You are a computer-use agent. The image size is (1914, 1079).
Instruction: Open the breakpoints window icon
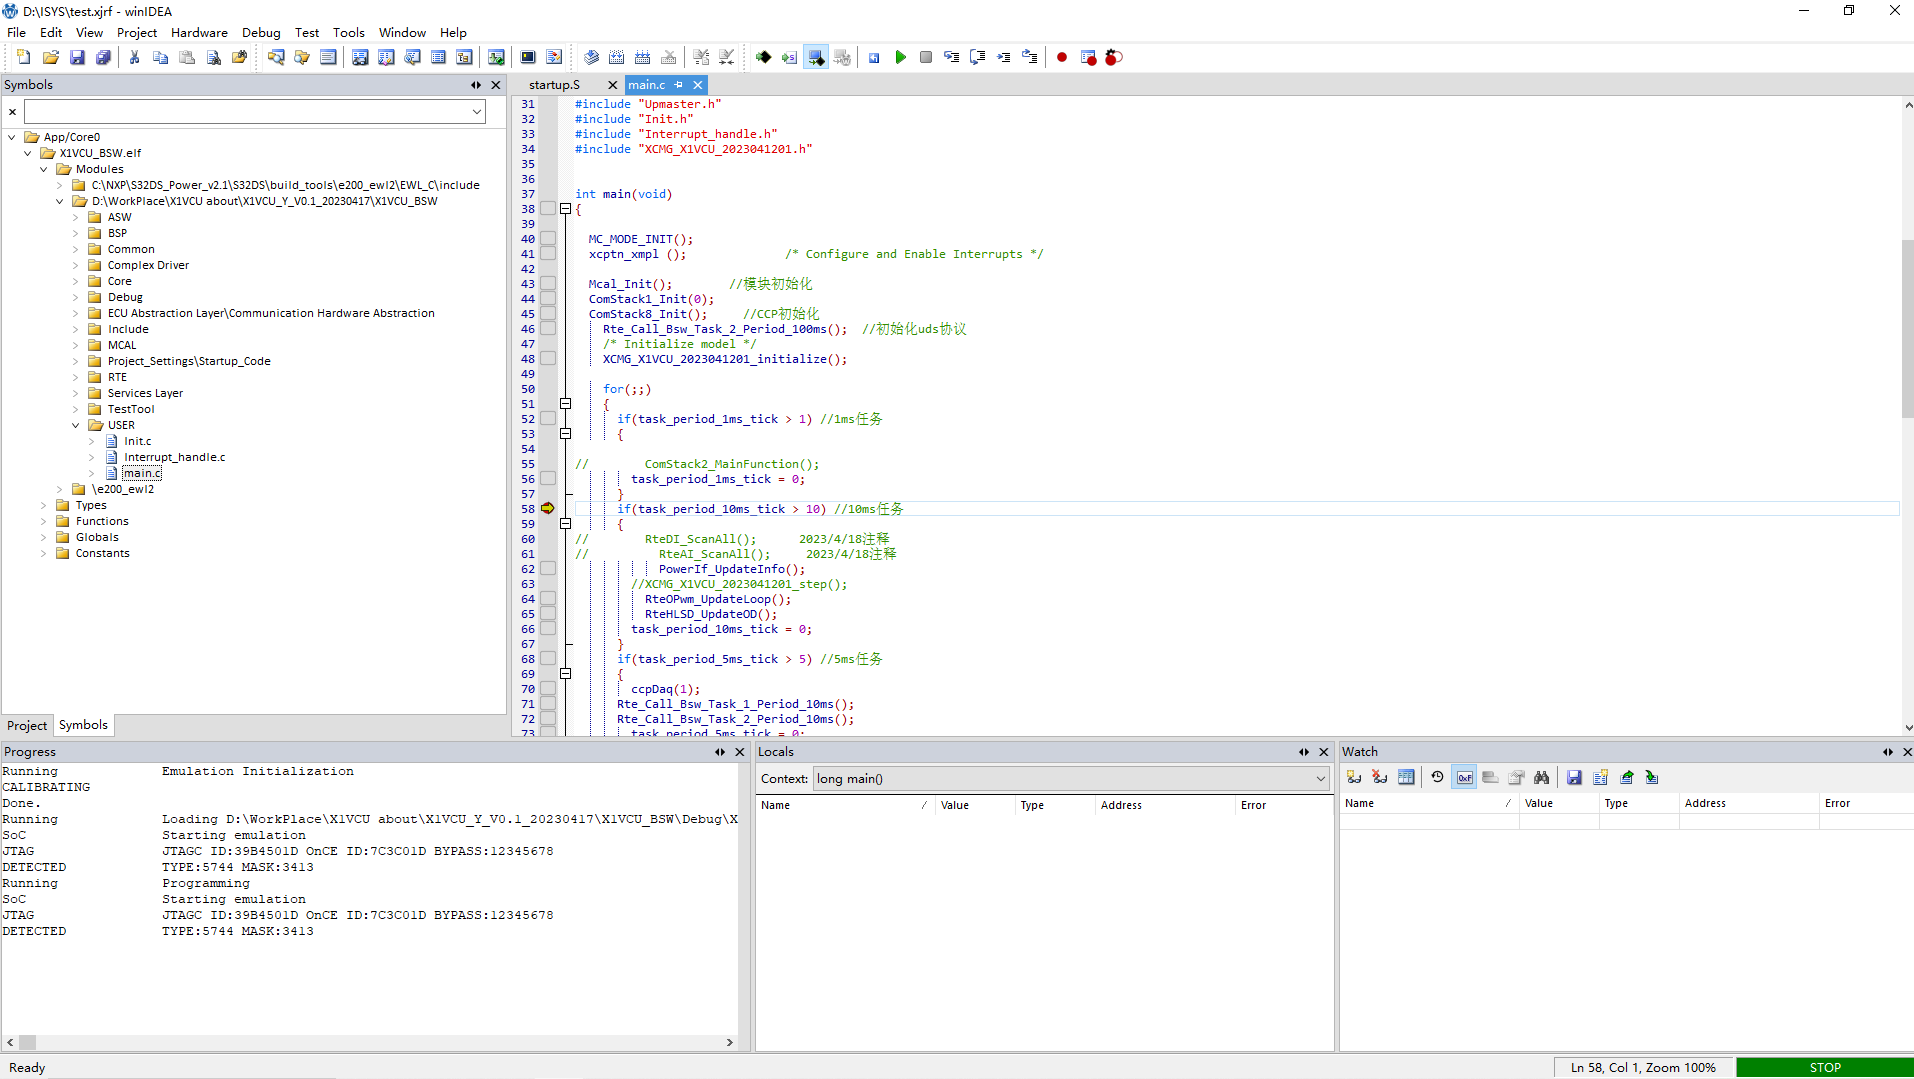point(1088,57)
